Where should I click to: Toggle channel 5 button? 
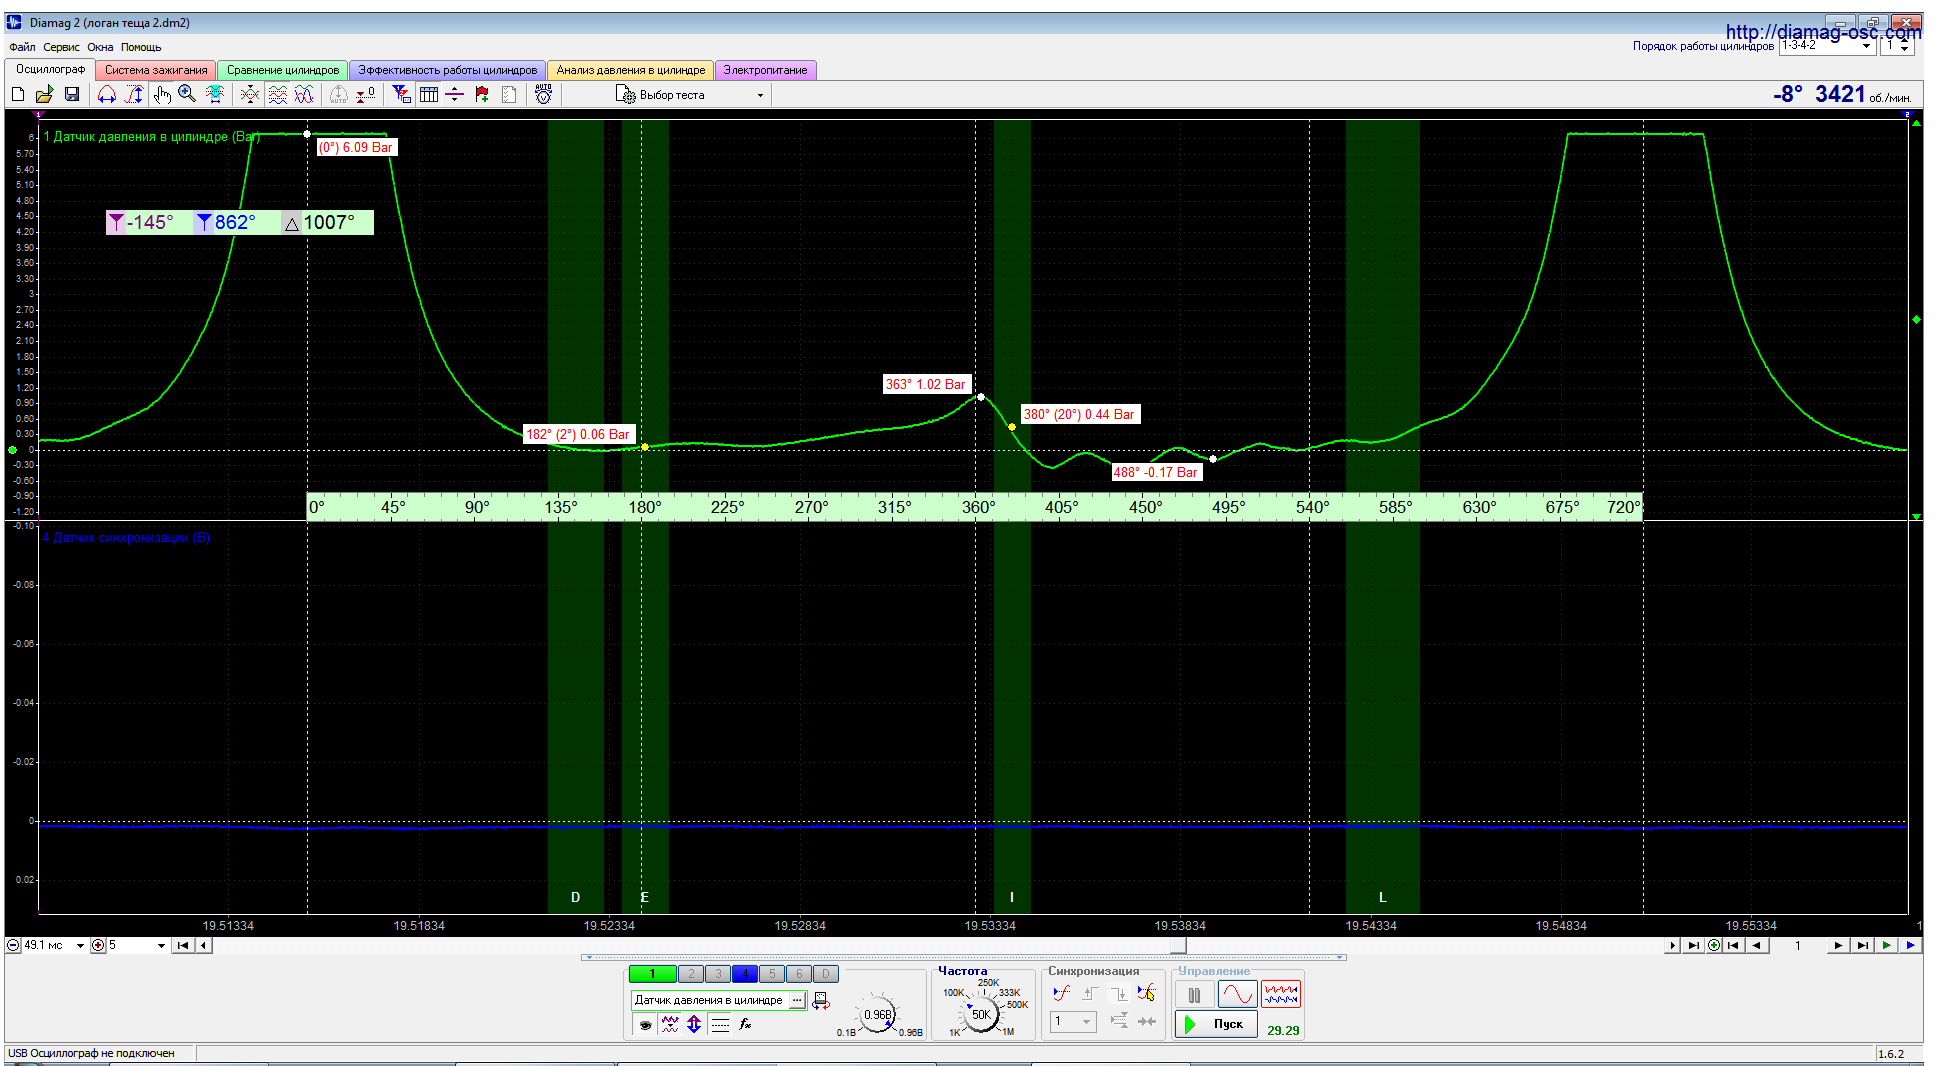point(772,974)
